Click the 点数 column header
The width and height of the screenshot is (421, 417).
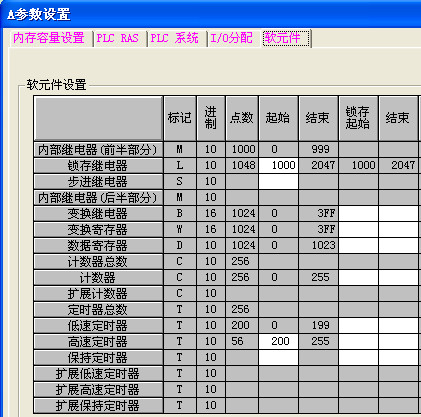coord(242,118)
